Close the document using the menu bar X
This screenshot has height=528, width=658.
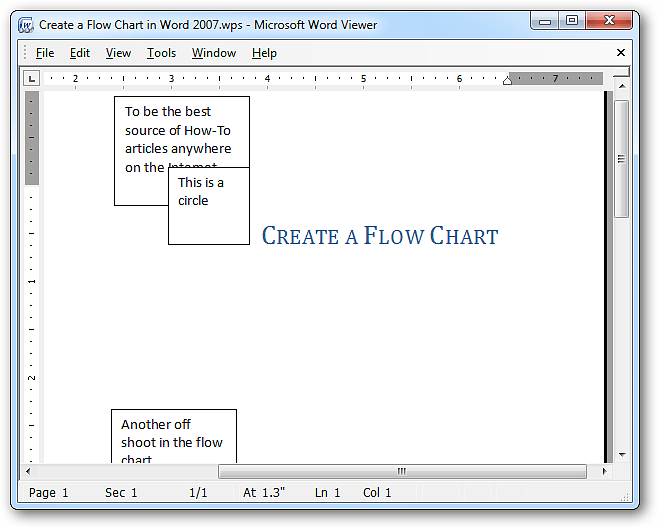(x=620, y=53)
